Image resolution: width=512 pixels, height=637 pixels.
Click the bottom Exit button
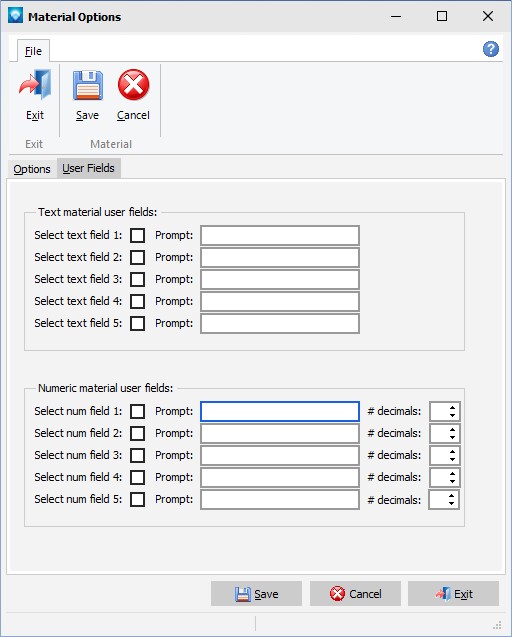coord(453,594)
